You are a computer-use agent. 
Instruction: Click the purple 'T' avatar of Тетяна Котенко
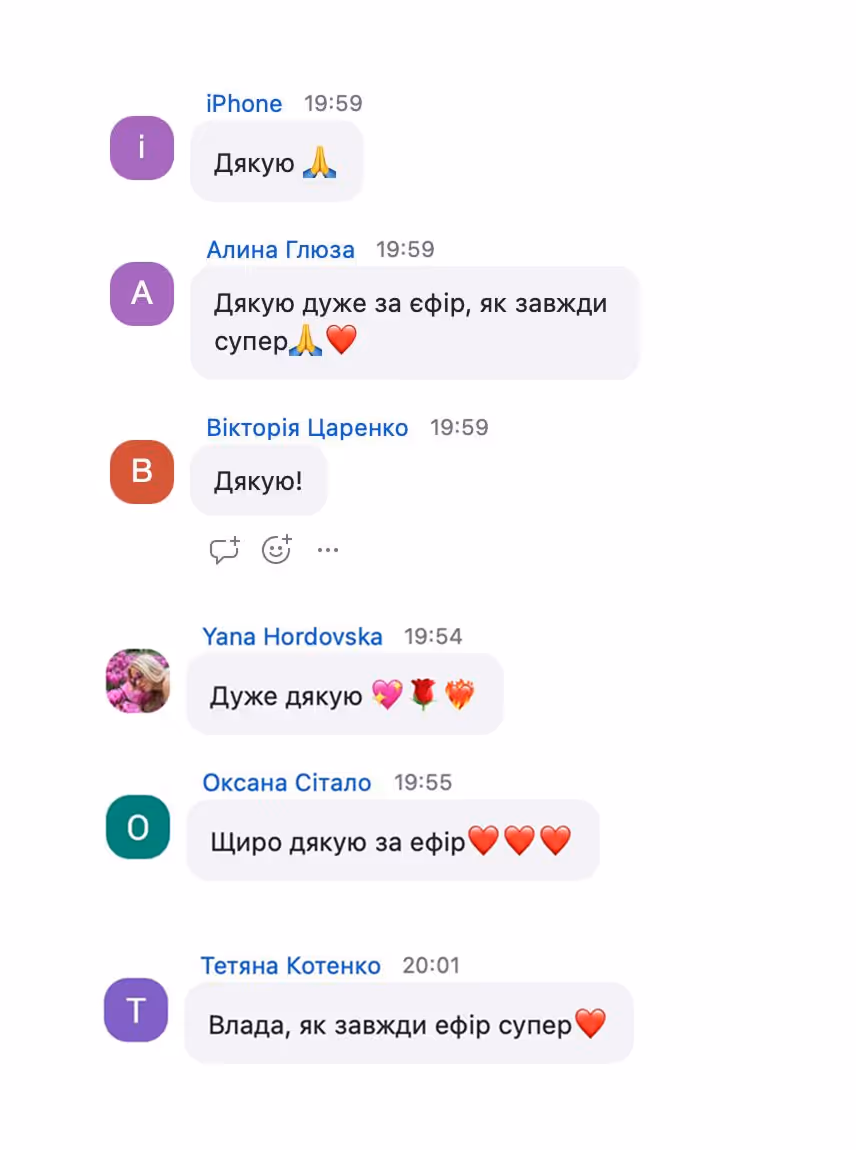pos(136,1010)
